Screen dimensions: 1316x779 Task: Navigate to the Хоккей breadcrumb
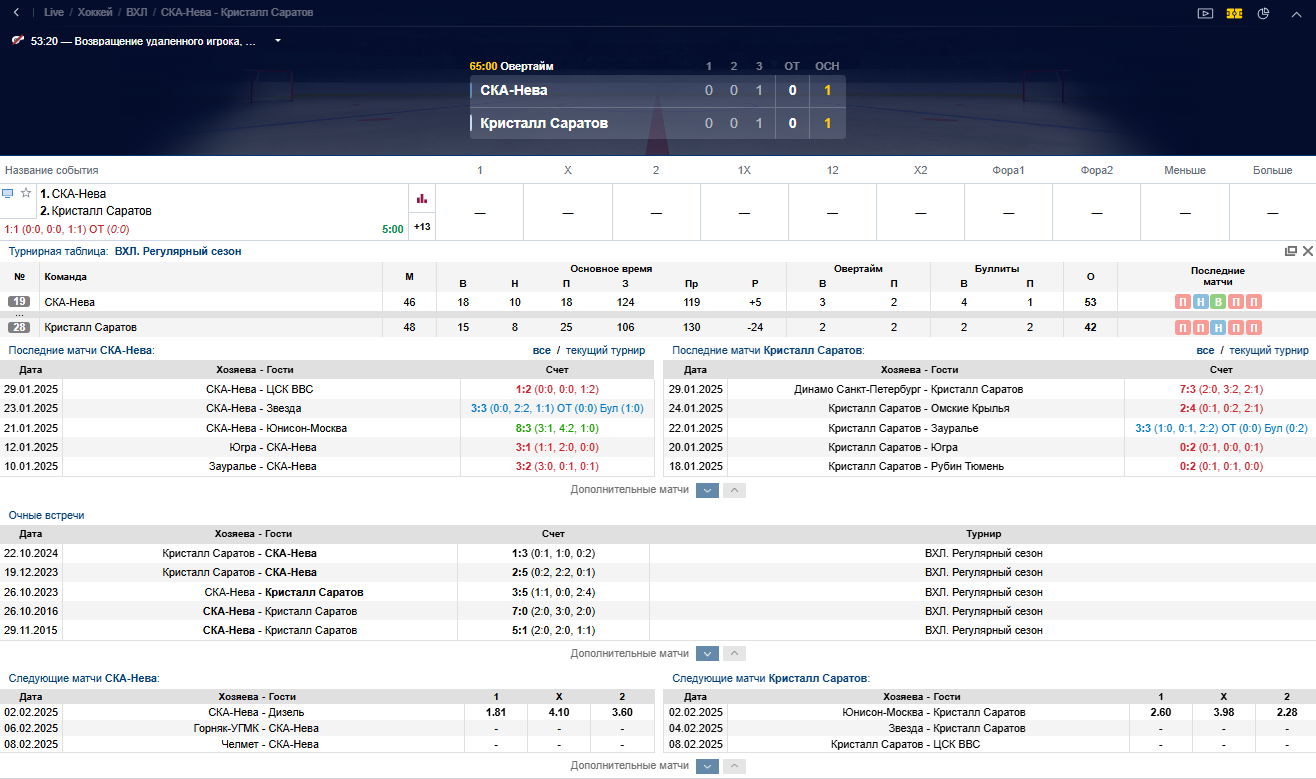[95, 13]
